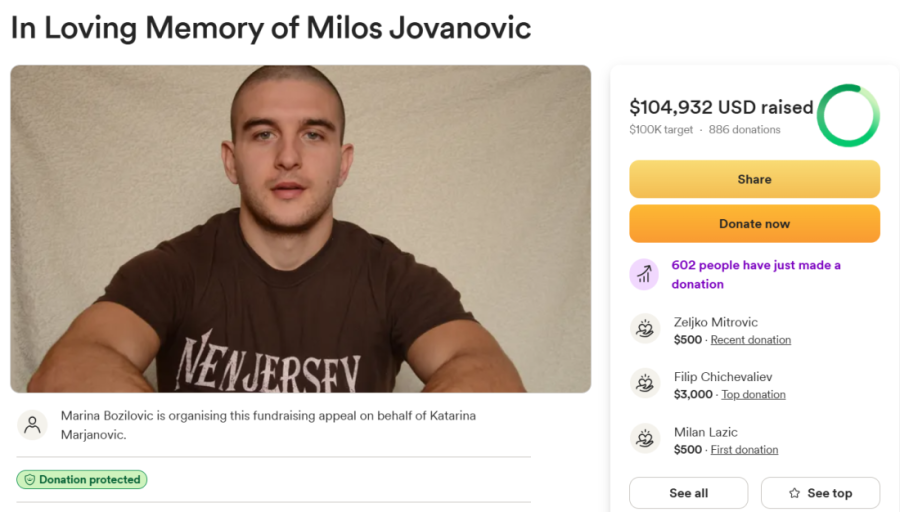
Task: Click the "886 donations" count
Action: [x=744, y=130]
